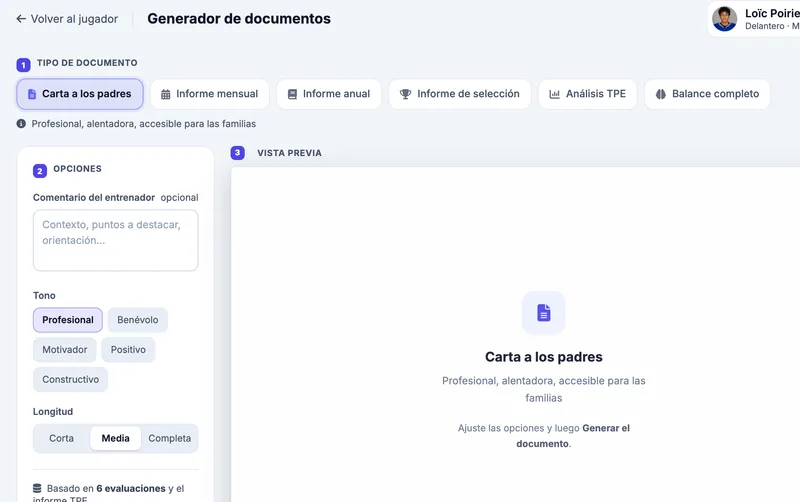The height and width of the screenshot is (502, 800).
Task: Click the calendar icon in Informe mensual tab
Action: tap(165, 94)
